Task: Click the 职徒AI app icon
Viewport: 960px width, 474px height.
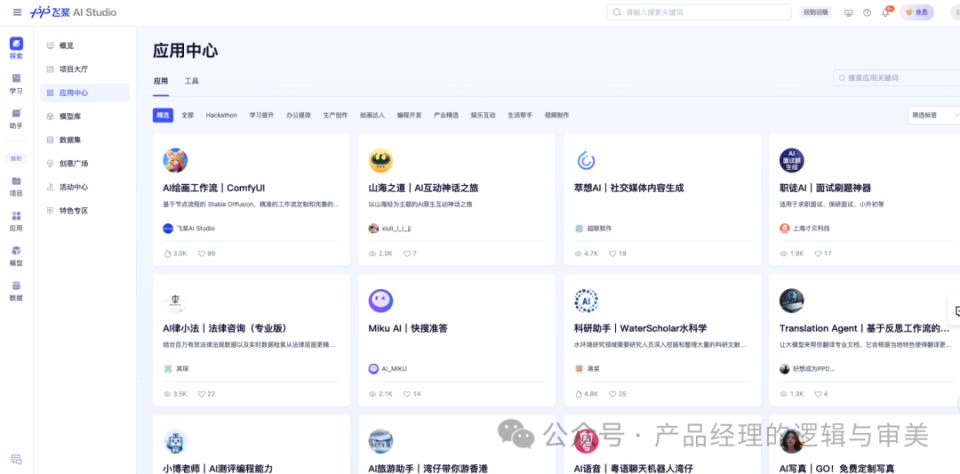Action: pos(792,160)
